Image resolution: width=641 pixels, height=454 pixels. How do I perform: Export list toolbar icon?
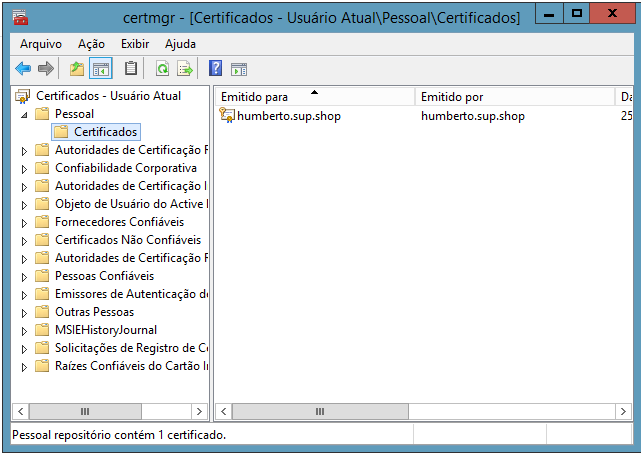[x=185, y=69]
